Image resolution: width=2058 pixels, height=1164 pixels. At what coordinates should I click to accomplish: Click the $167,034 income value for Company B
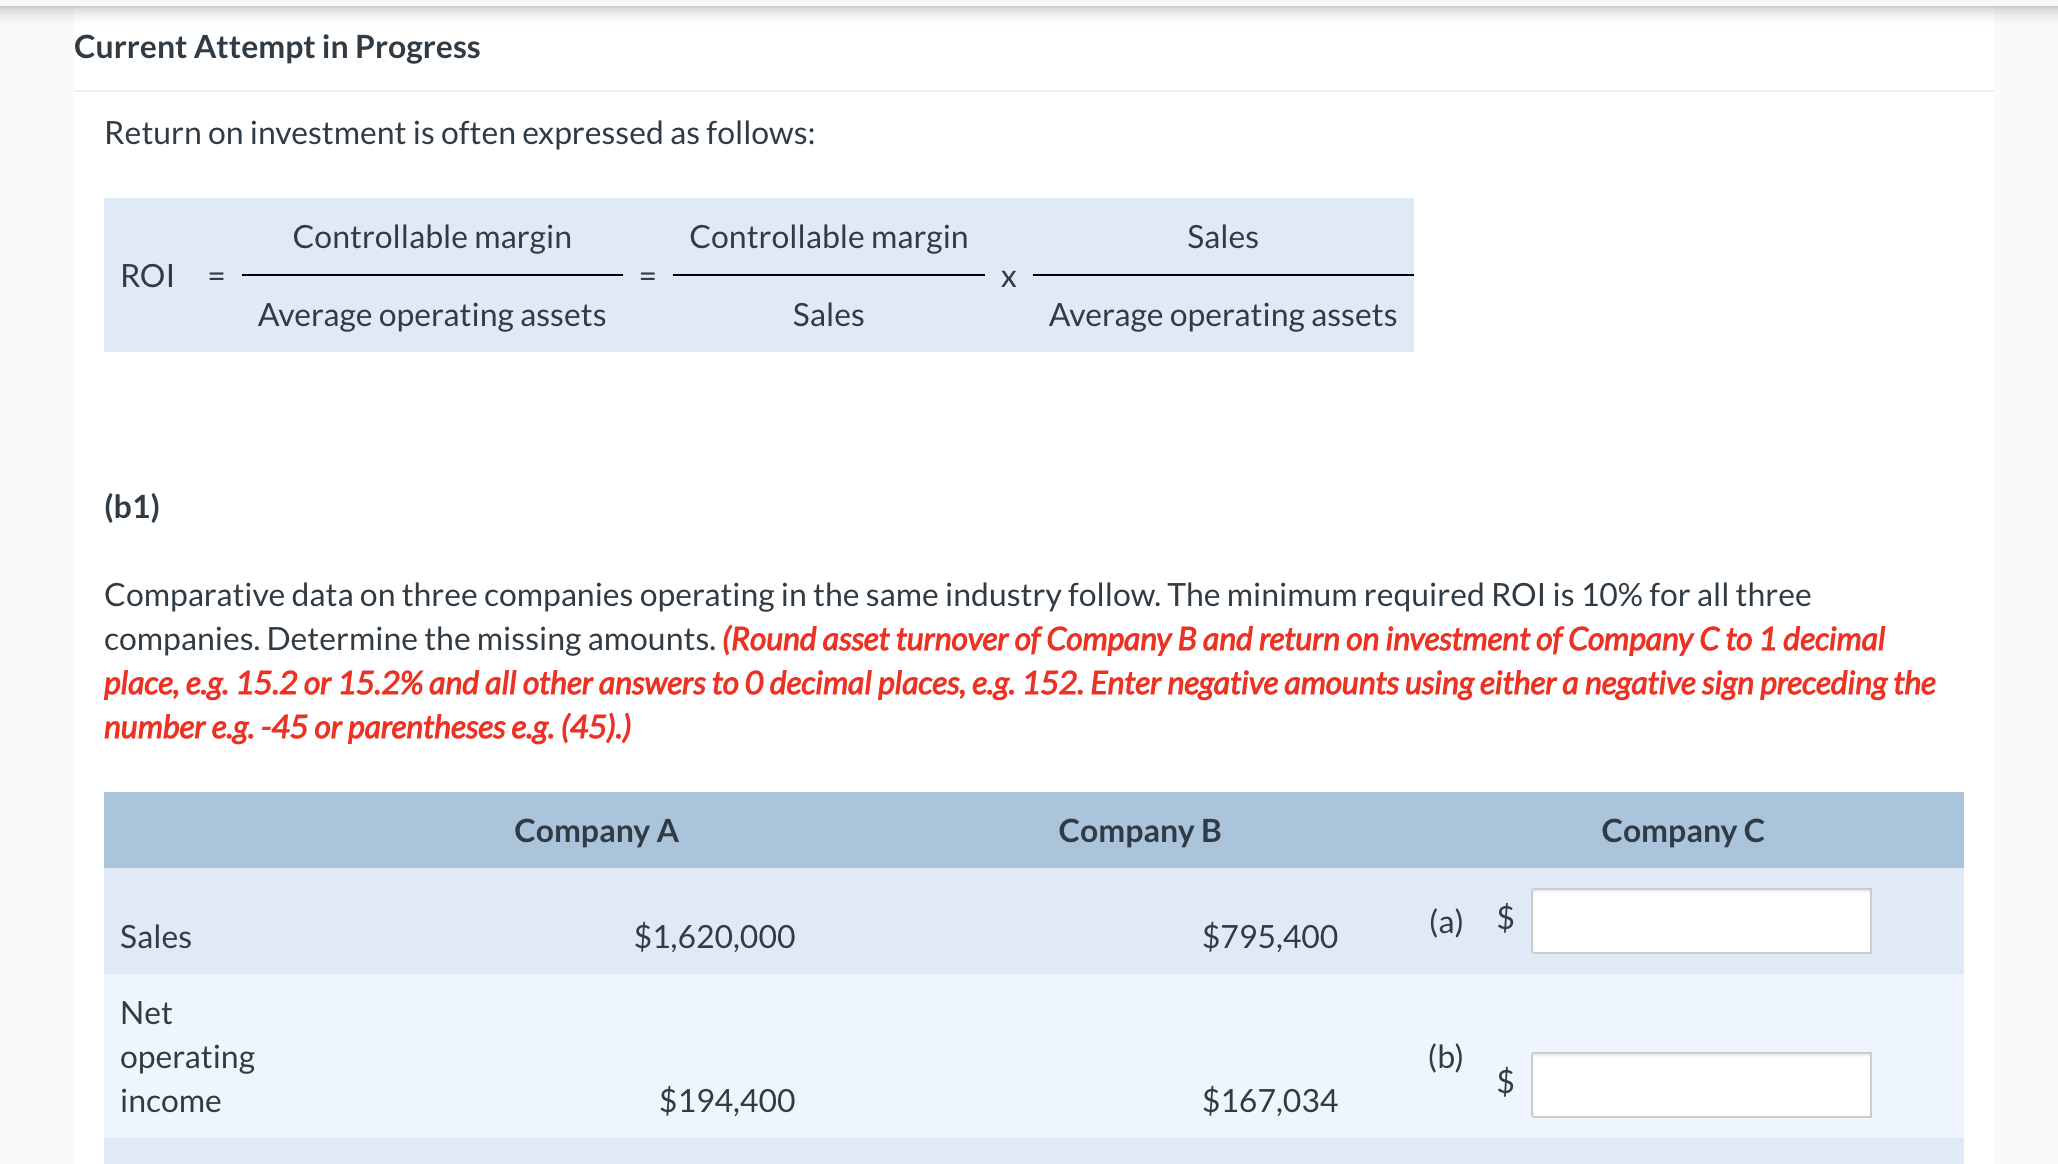click(x=1270, y=1100)
